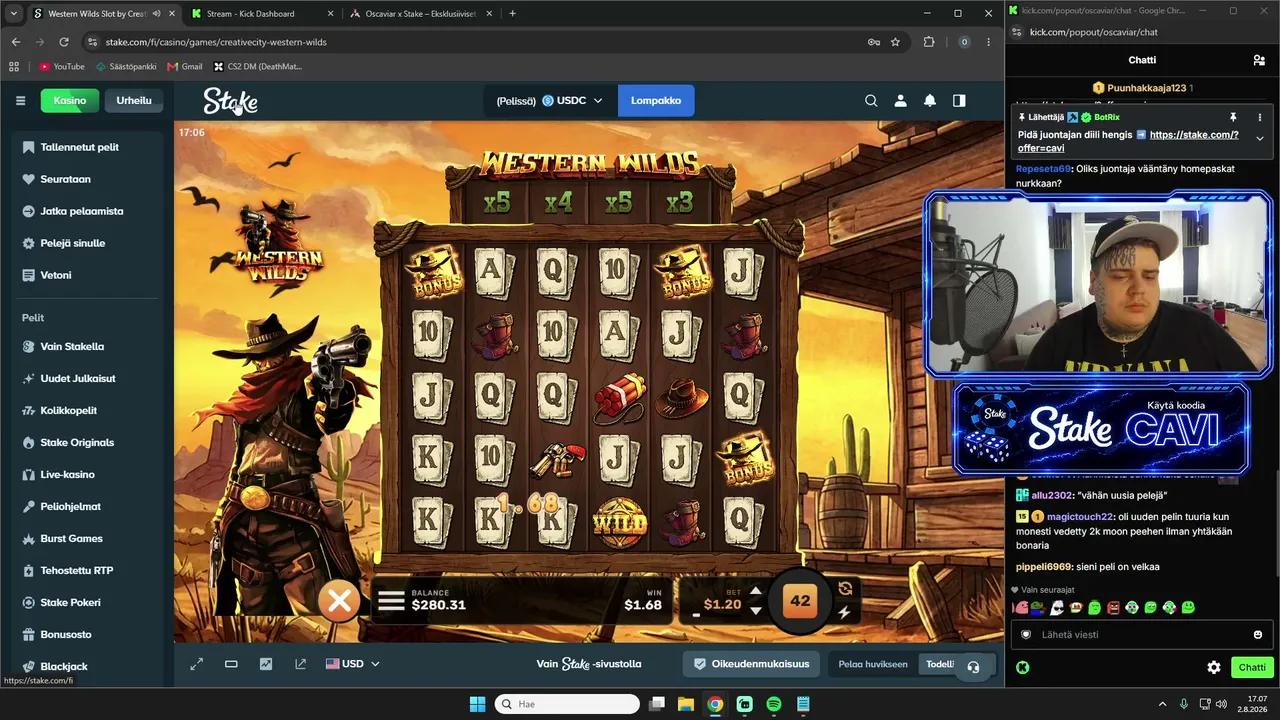Screen dimensions: 1280x720
Task: Toggle the Stake side panel icon
Action: (x=959, y=100)
